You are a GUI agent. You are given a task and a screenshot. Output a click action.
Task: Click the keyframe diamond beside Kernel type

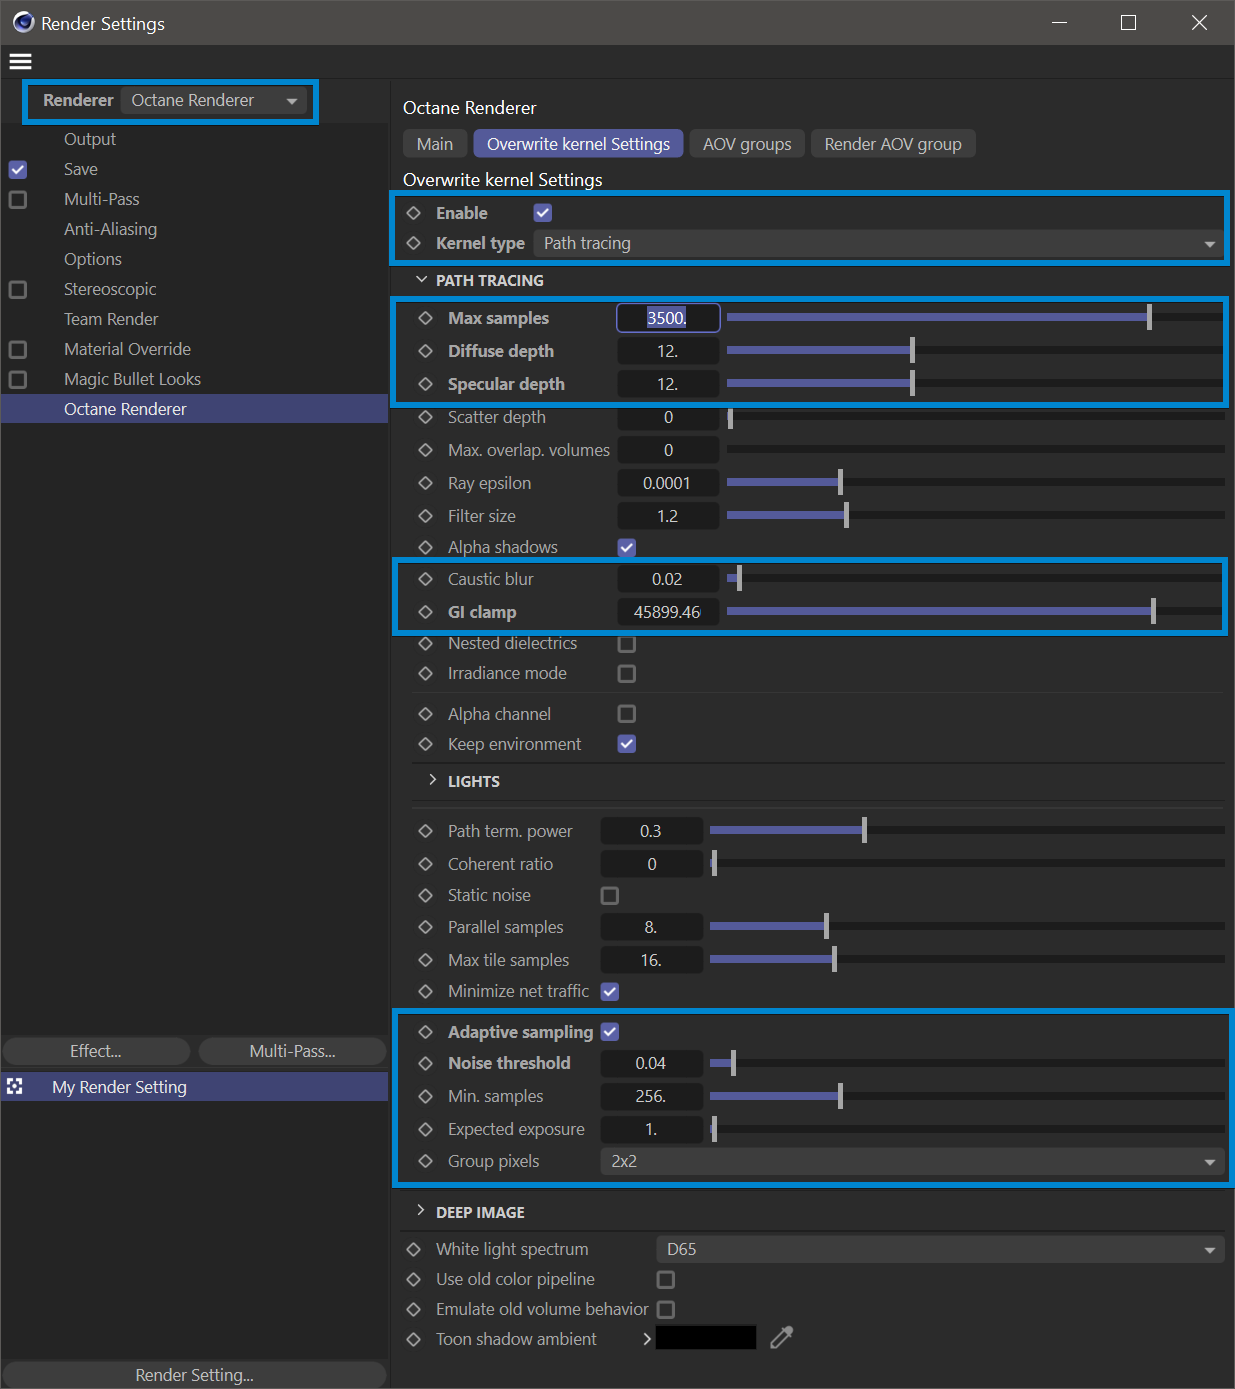point(414,243)
